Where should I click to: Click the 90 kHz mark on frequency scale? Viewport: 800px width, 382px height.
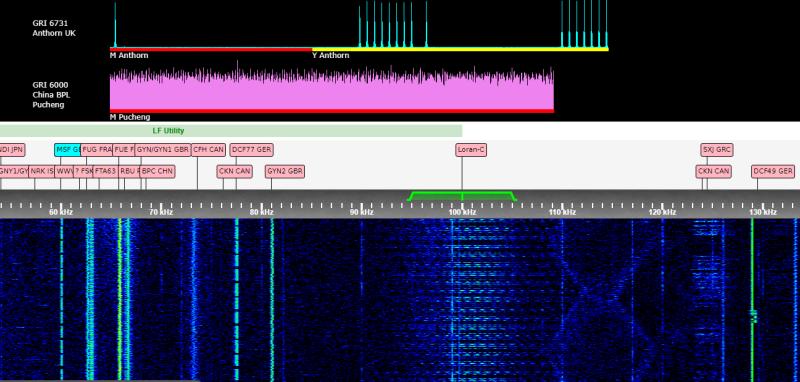(362, 212)
